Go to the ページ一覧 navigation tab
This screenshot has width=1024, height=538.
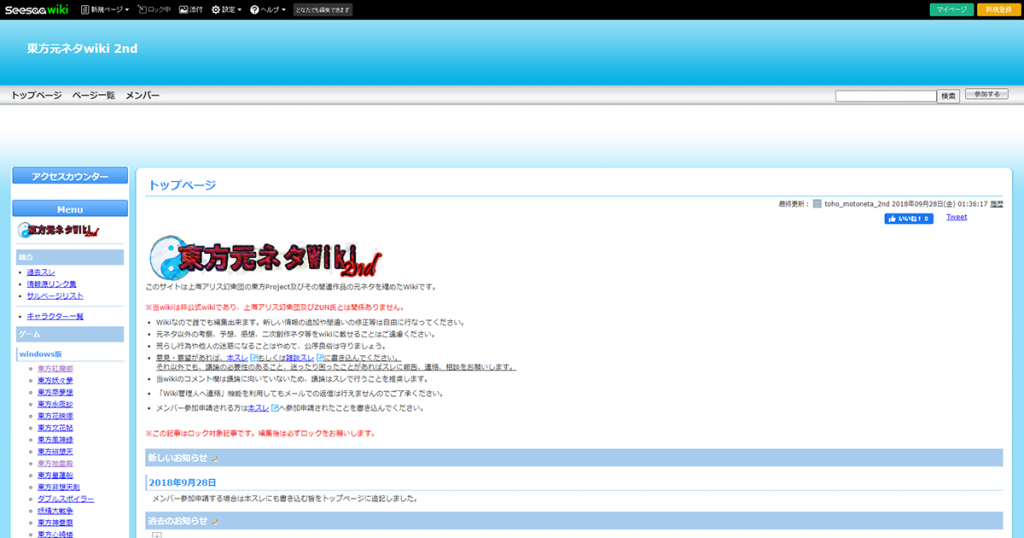coord(93,95)
